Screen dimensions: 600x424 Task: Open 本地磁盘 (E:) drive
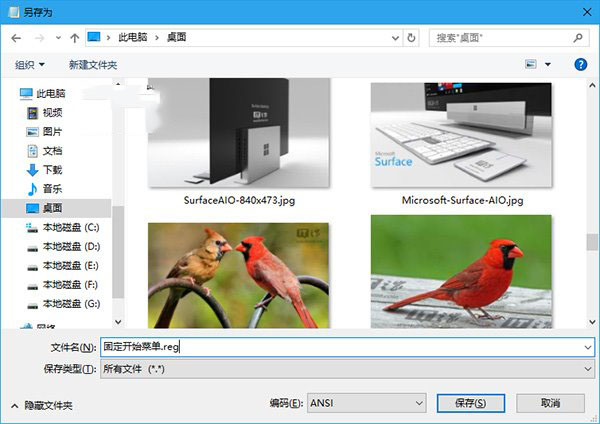[70, 266]
